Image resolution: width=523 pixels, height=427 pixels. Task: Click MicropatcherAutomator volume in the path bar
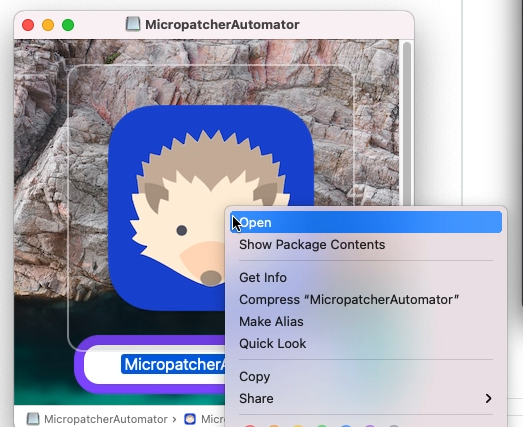[105, 419]
